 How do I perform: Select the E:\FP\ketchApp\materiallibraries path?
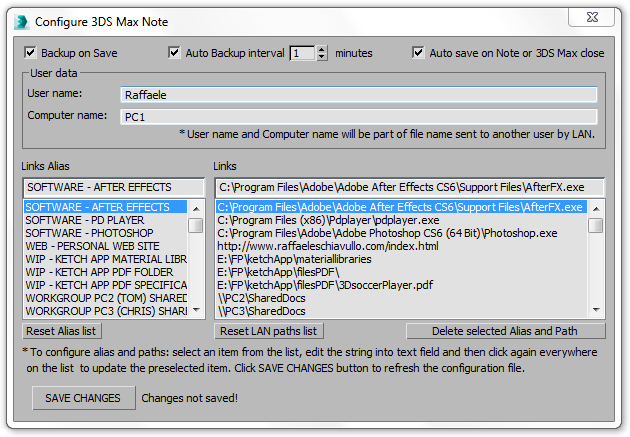(401, 259)
